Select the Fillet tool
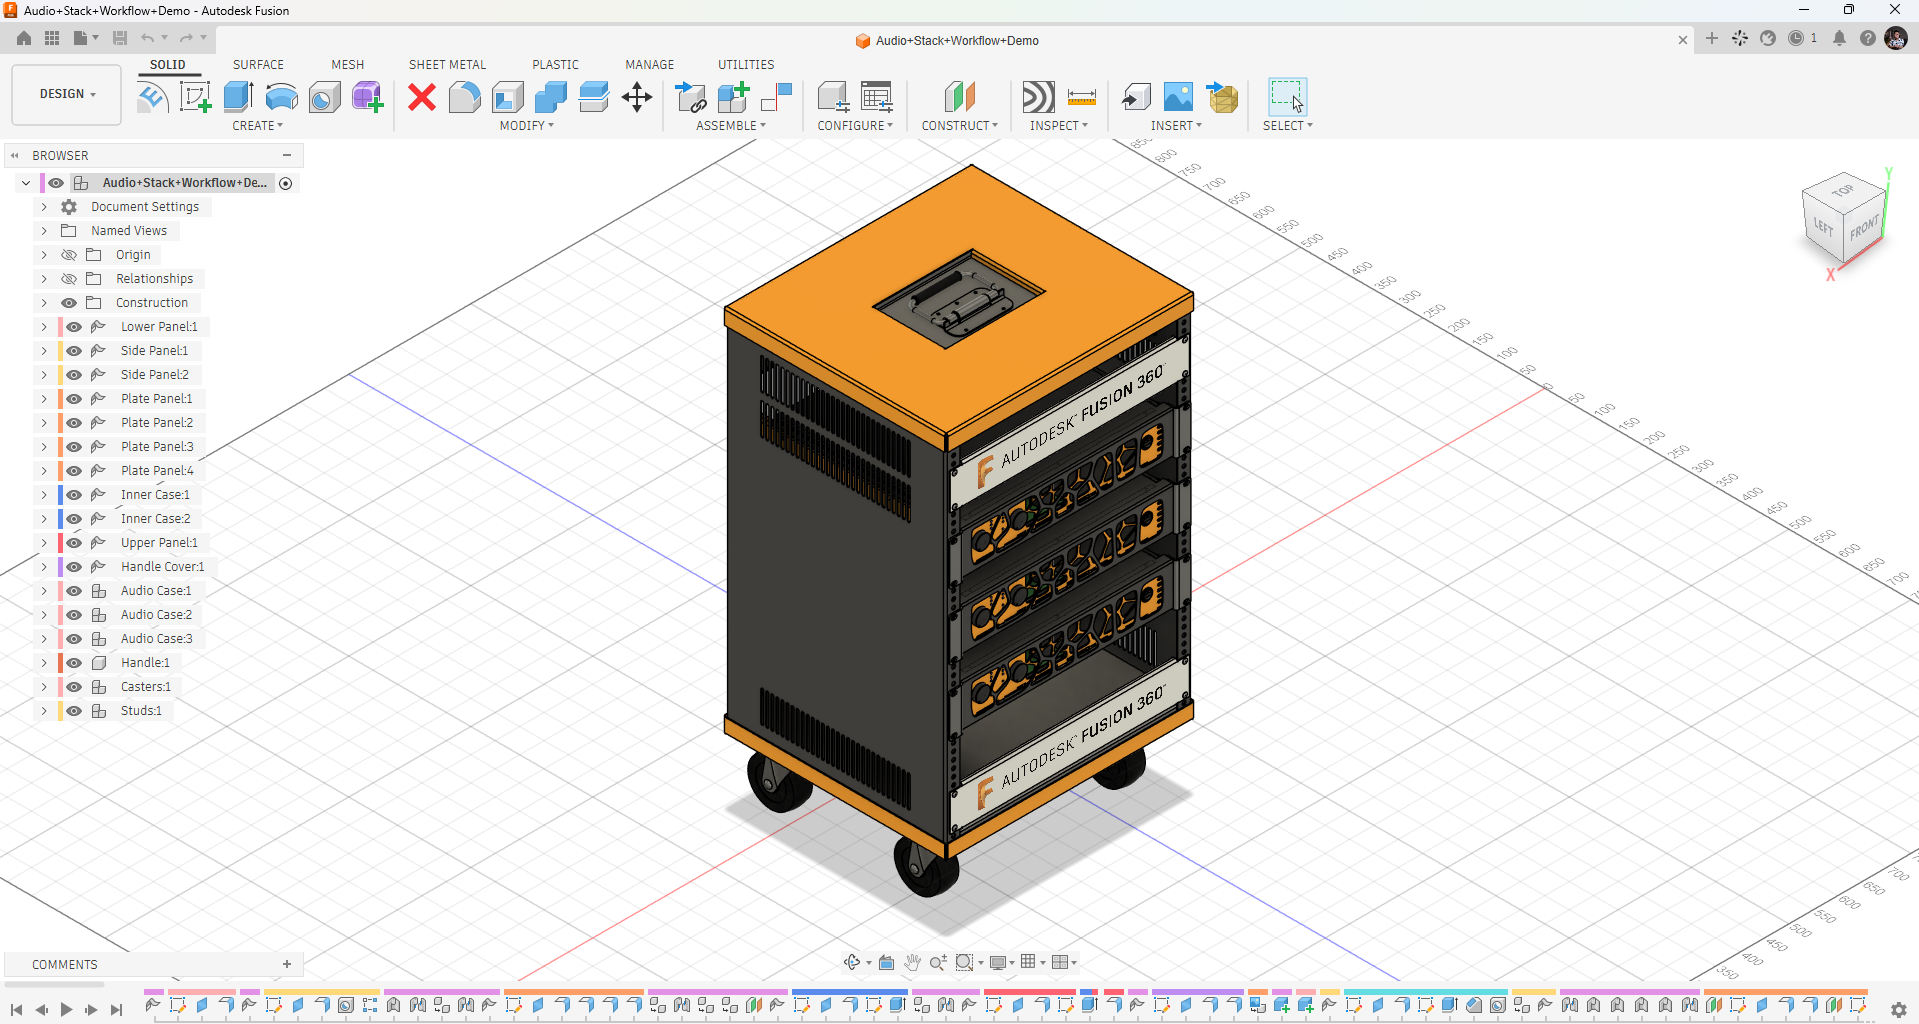 pyautogui.click(x=464, y=97)
